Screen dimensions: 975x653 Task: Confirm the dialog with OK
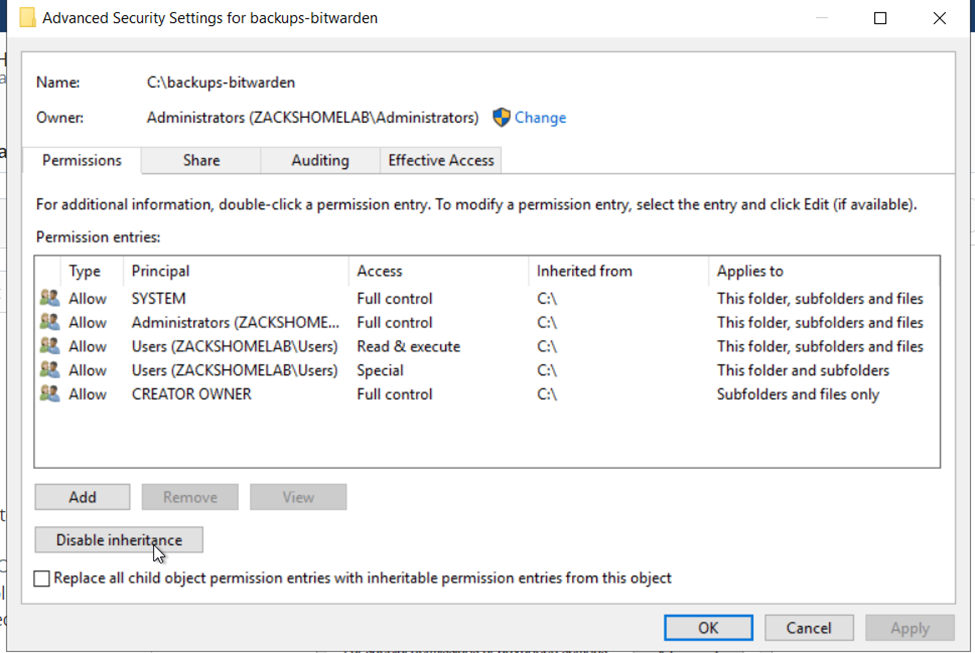pos(708,628)
